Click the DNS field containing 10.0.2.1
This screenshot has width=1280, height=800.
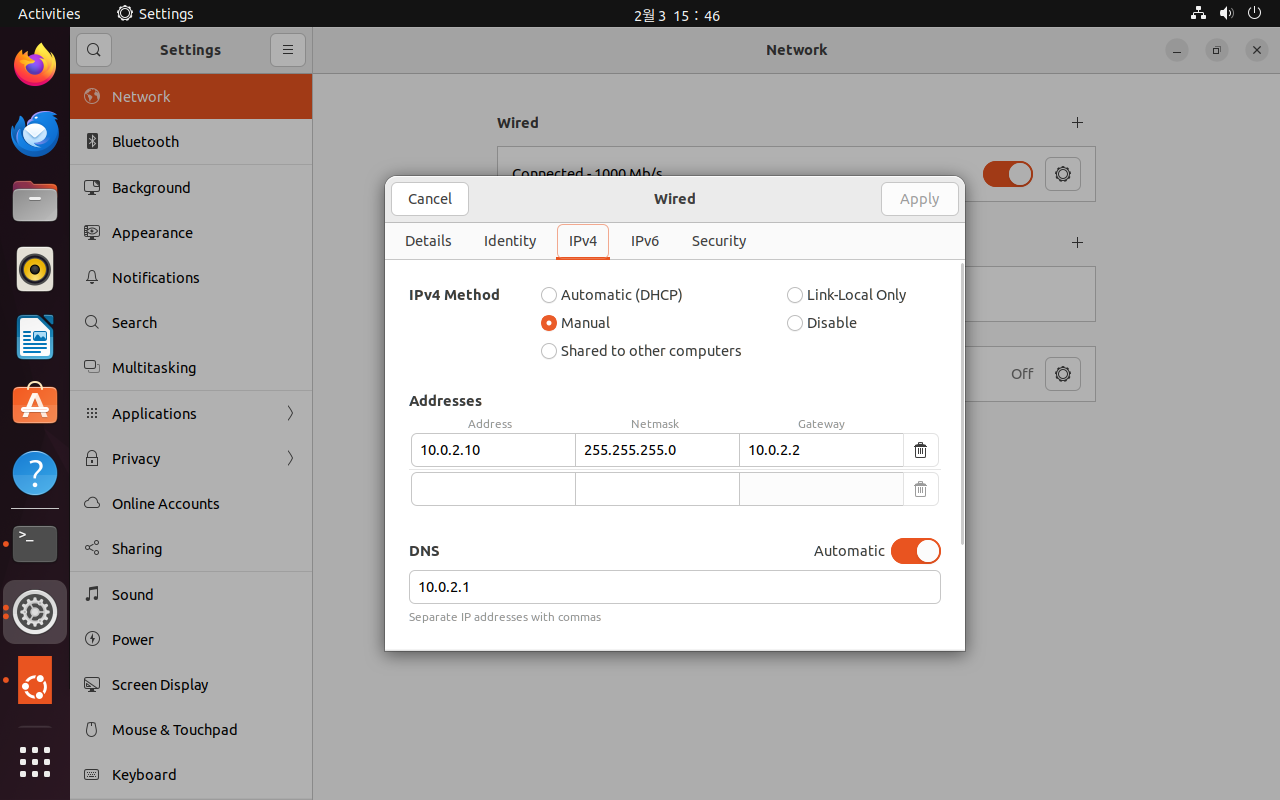675,587
